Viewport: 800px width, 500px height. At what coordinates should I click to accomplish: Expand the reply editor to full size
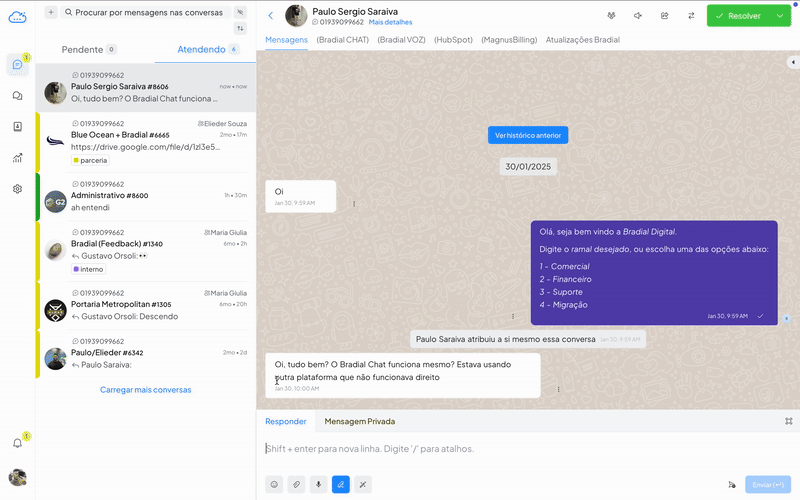point(788,421)
